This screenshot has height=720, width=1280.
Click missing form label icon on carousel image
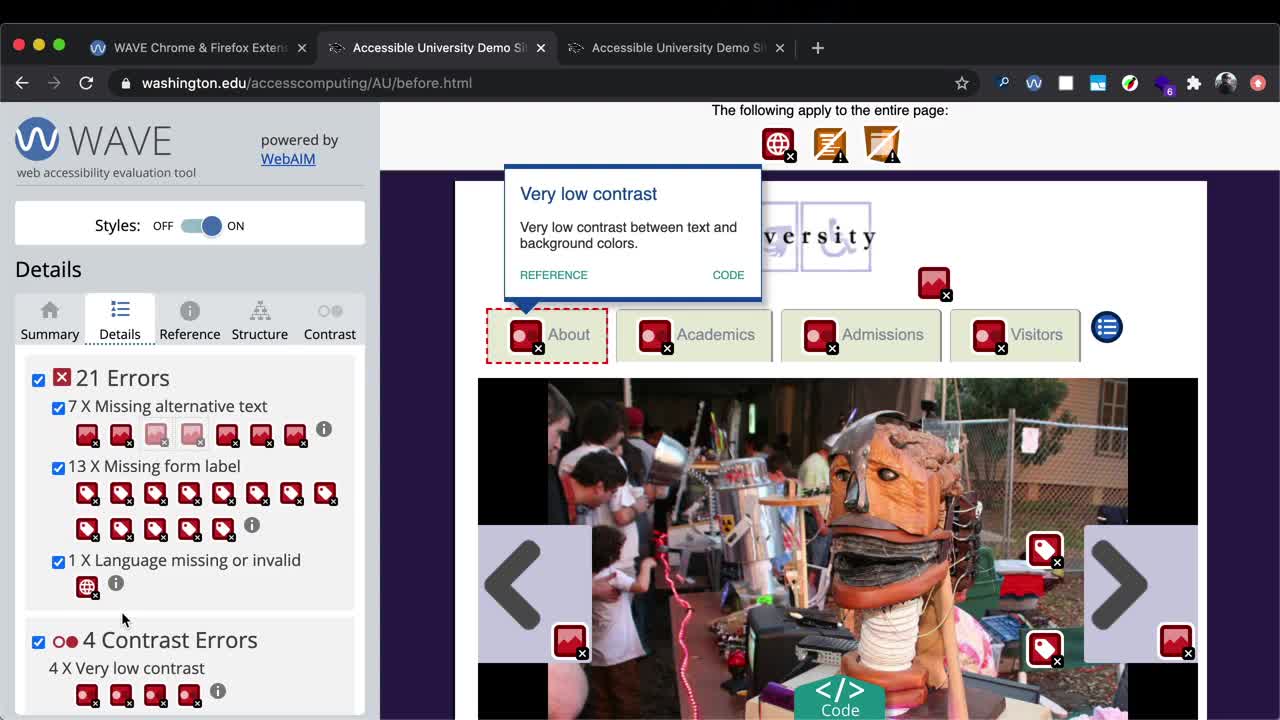1045,549
